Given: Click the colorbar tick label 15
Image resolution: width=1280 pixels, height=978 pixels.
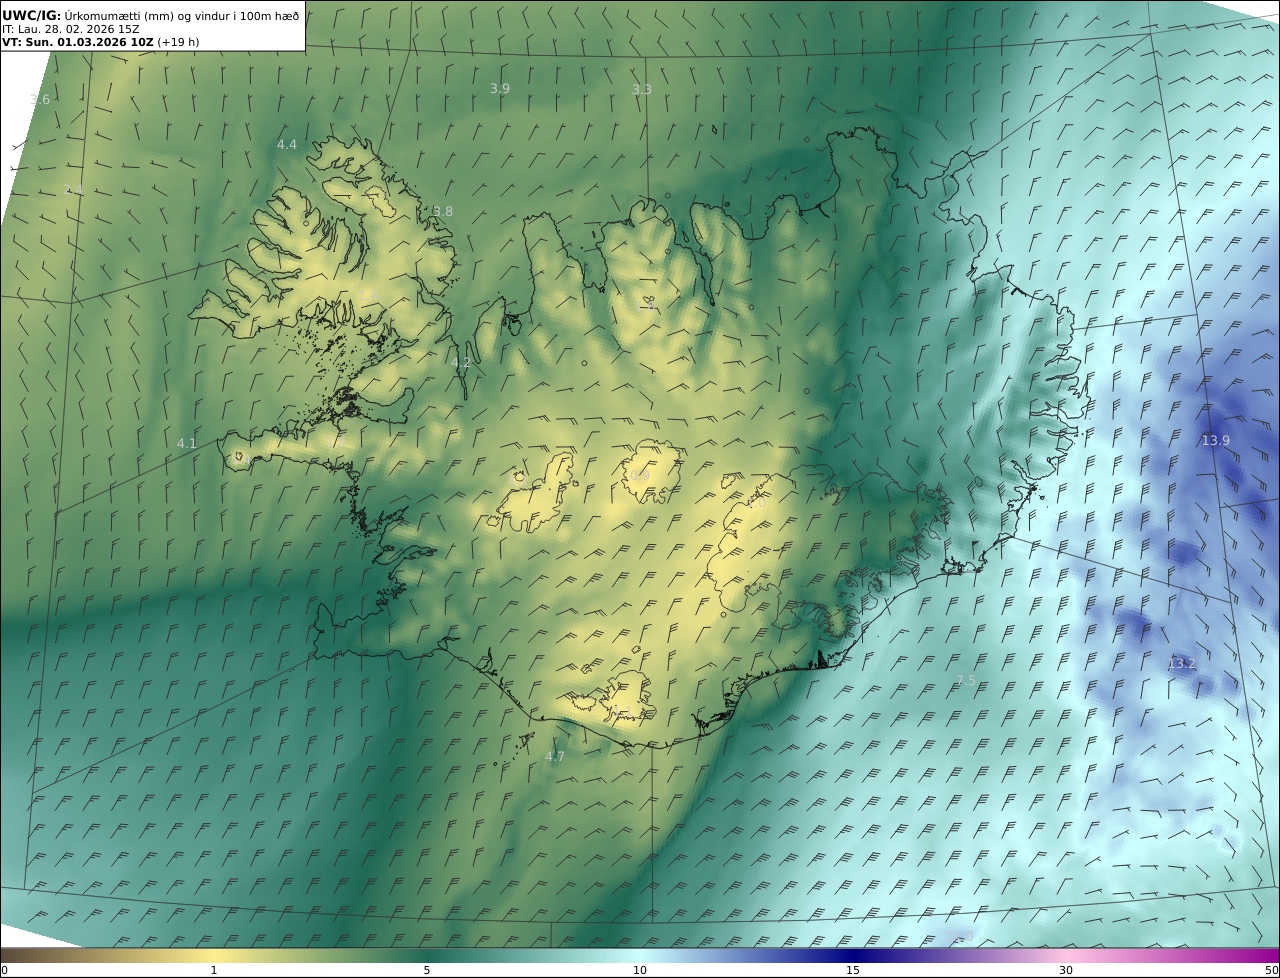Looking at the screenshot, I should click(853, 970).
